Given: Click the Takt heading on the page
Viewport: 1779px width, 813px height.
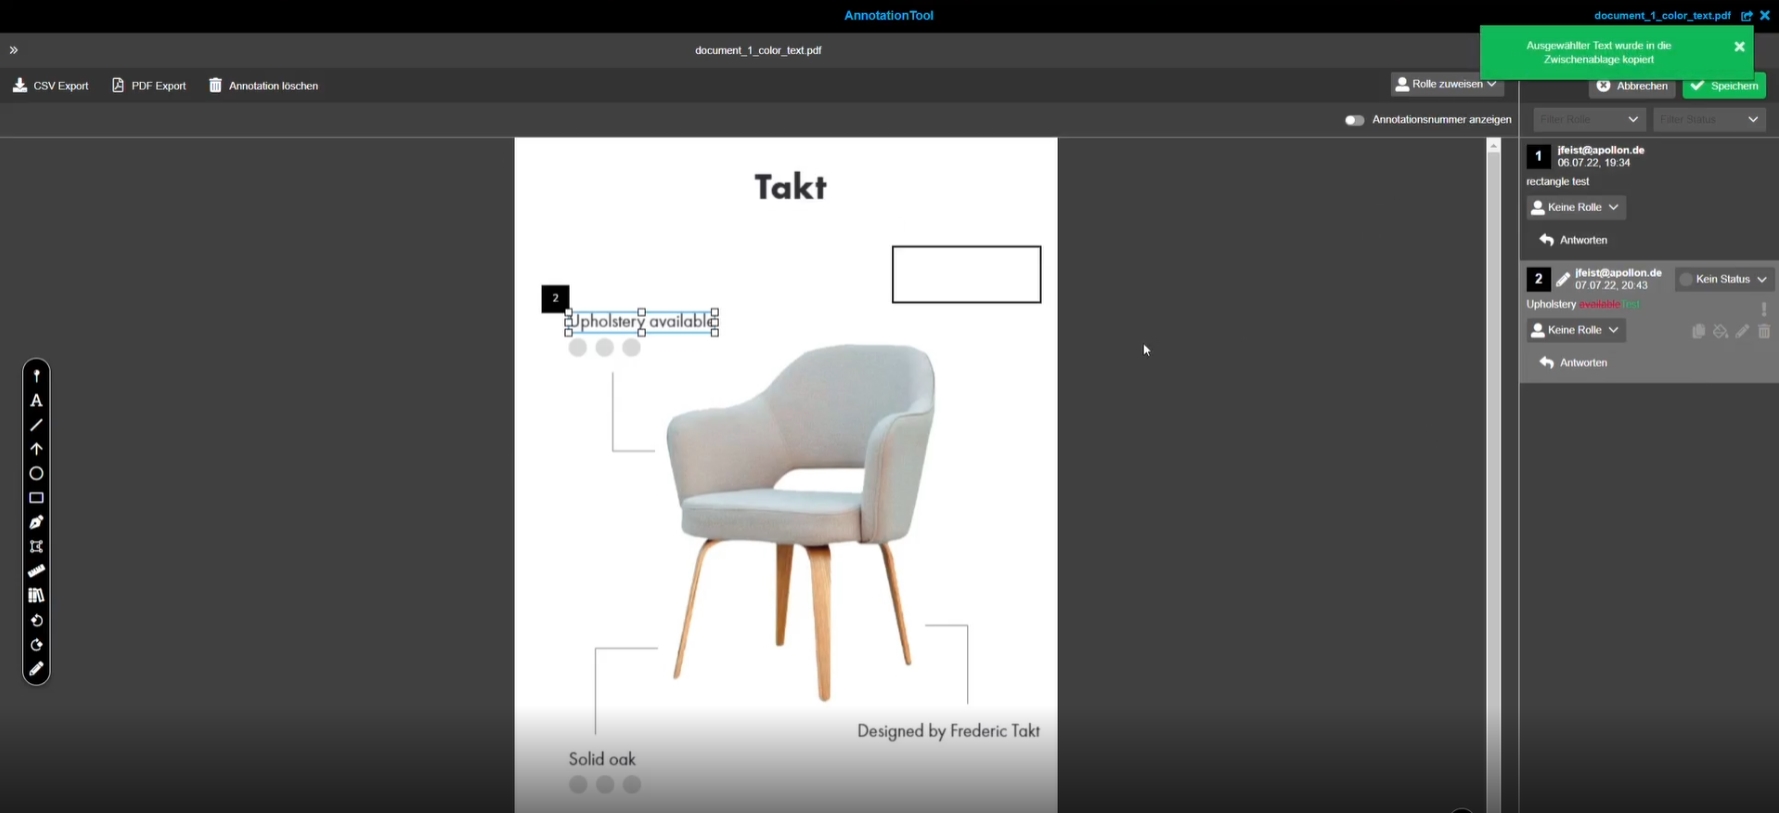Looking at the screenshot, I should point(790,187).
